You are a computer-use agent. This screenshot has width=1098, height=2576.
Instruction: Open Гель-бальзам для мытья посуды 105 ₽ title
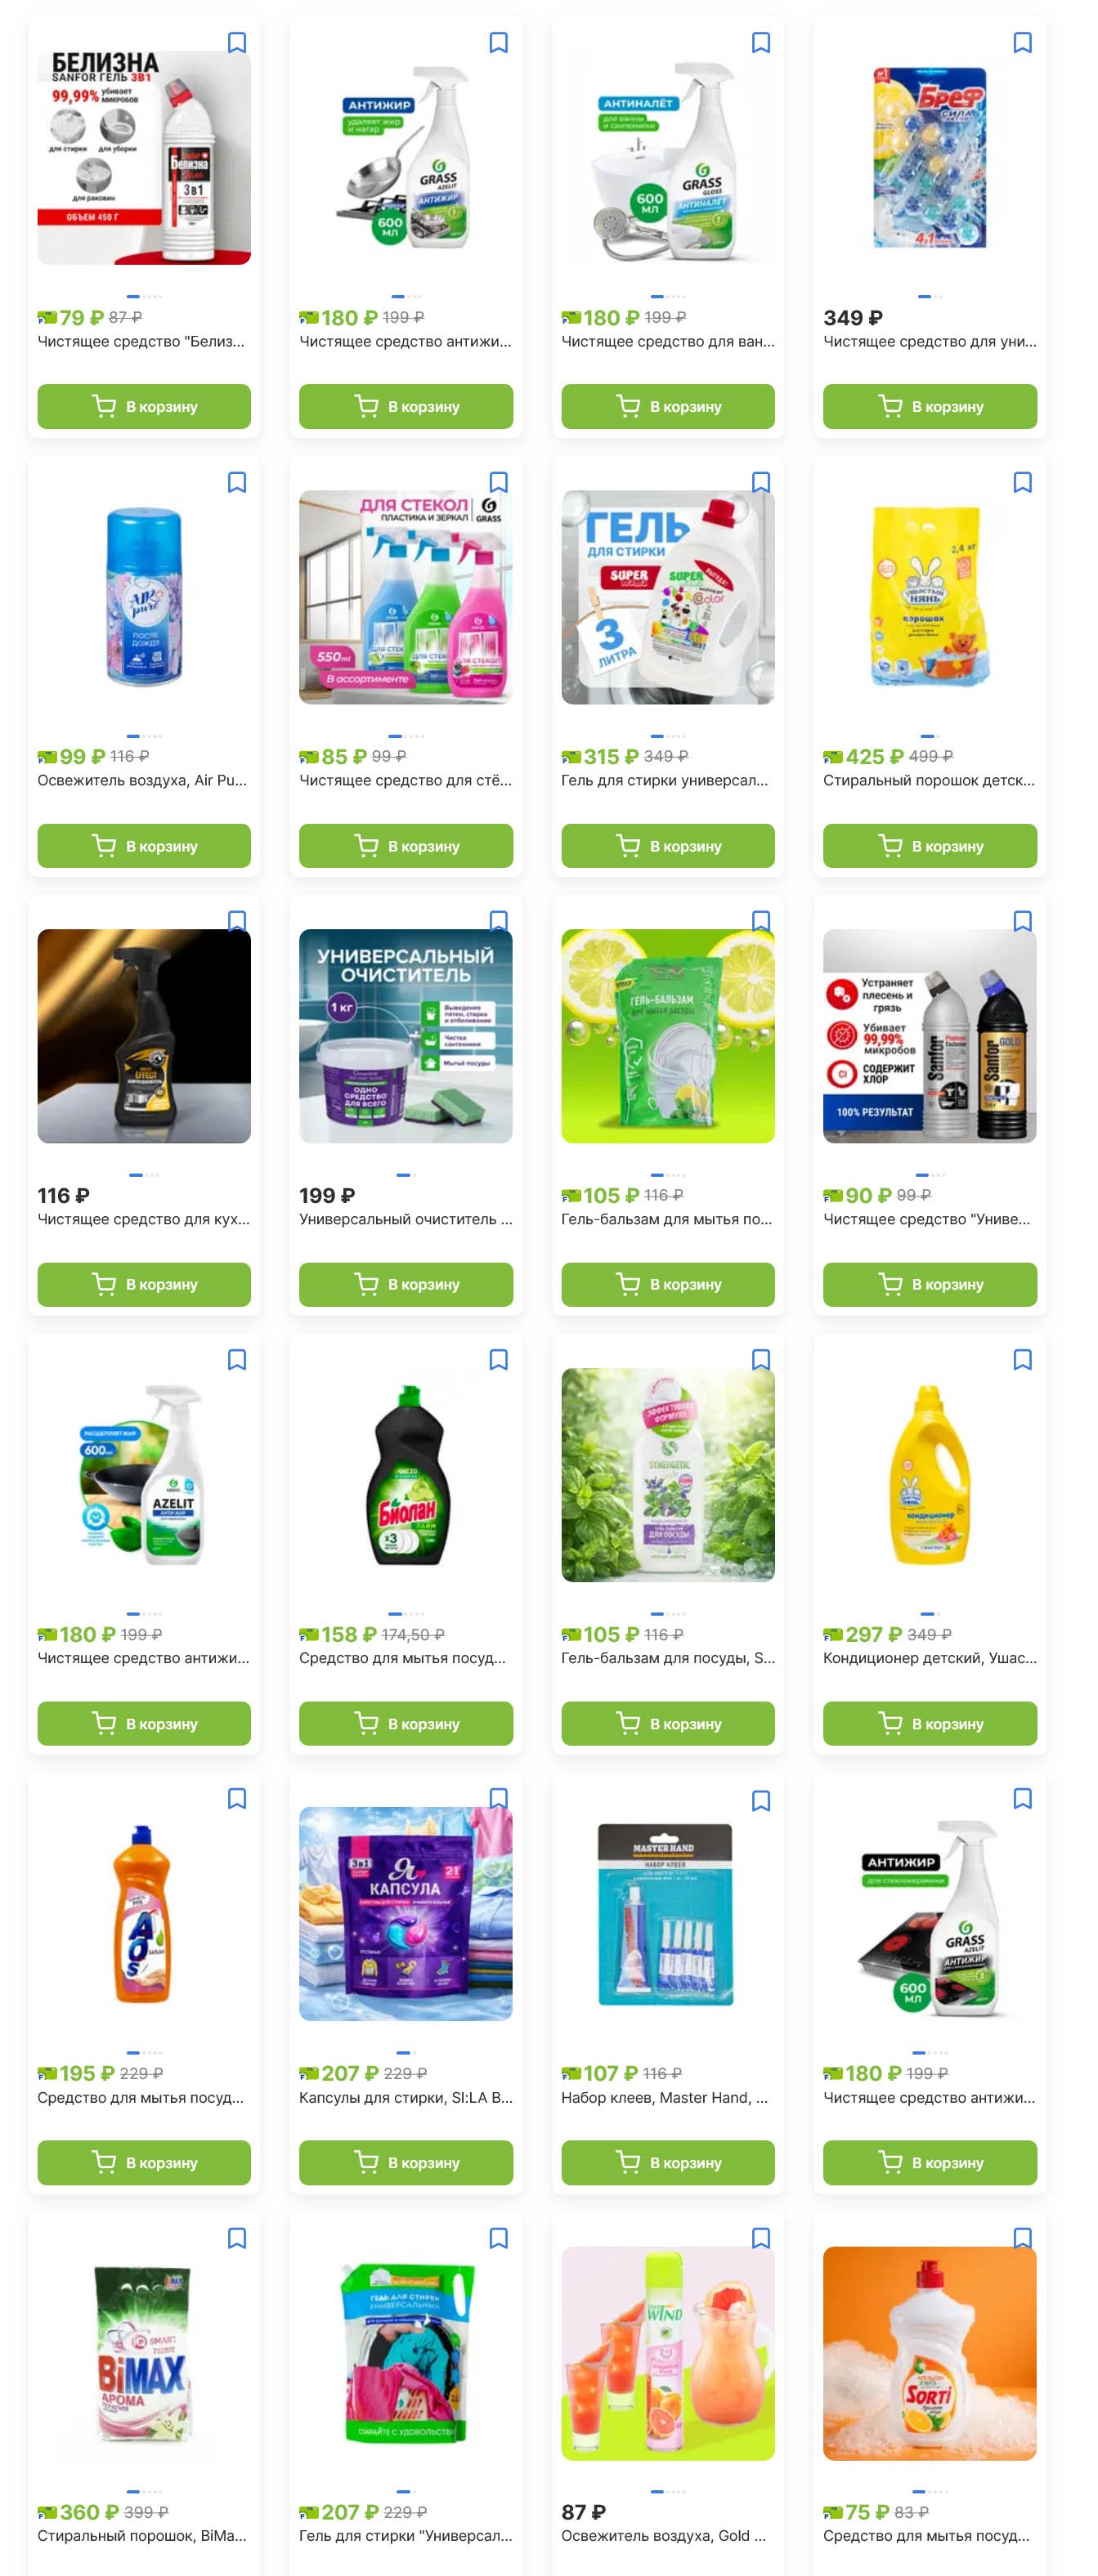coord(667,1219)
